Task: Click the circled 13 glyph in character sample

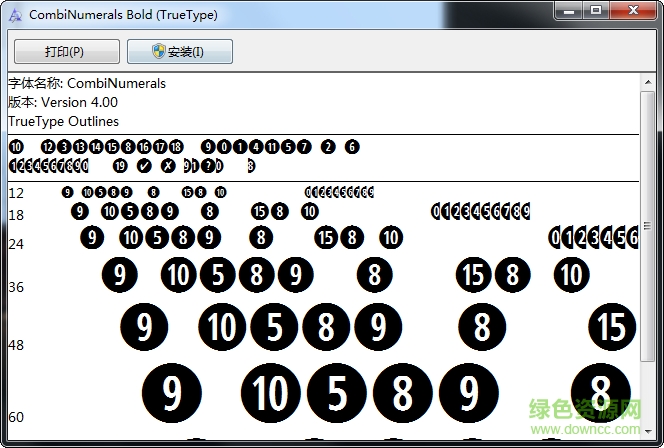Action: (80, 147)
